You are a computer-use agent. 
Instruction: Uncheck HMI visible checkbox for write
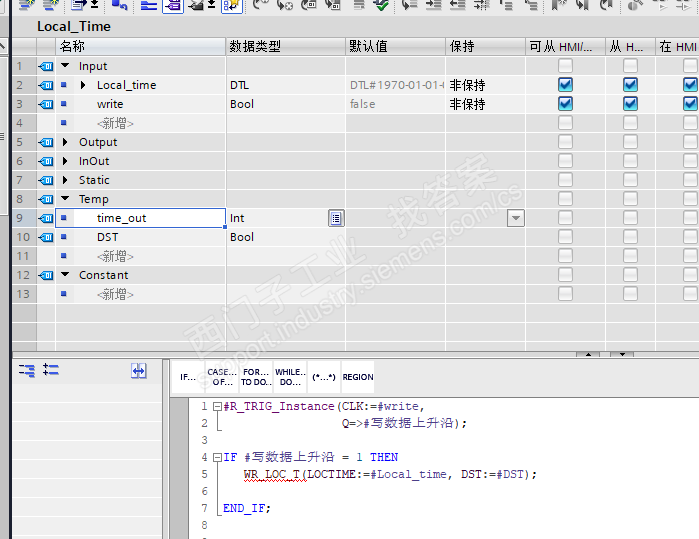tap(691, 104)
